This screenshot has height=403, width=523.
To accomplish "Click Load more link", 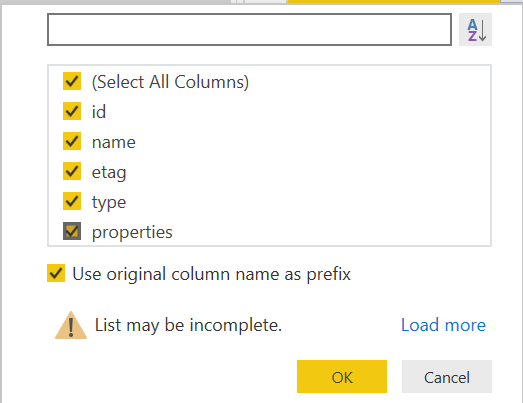I will (x=443, y=325).
